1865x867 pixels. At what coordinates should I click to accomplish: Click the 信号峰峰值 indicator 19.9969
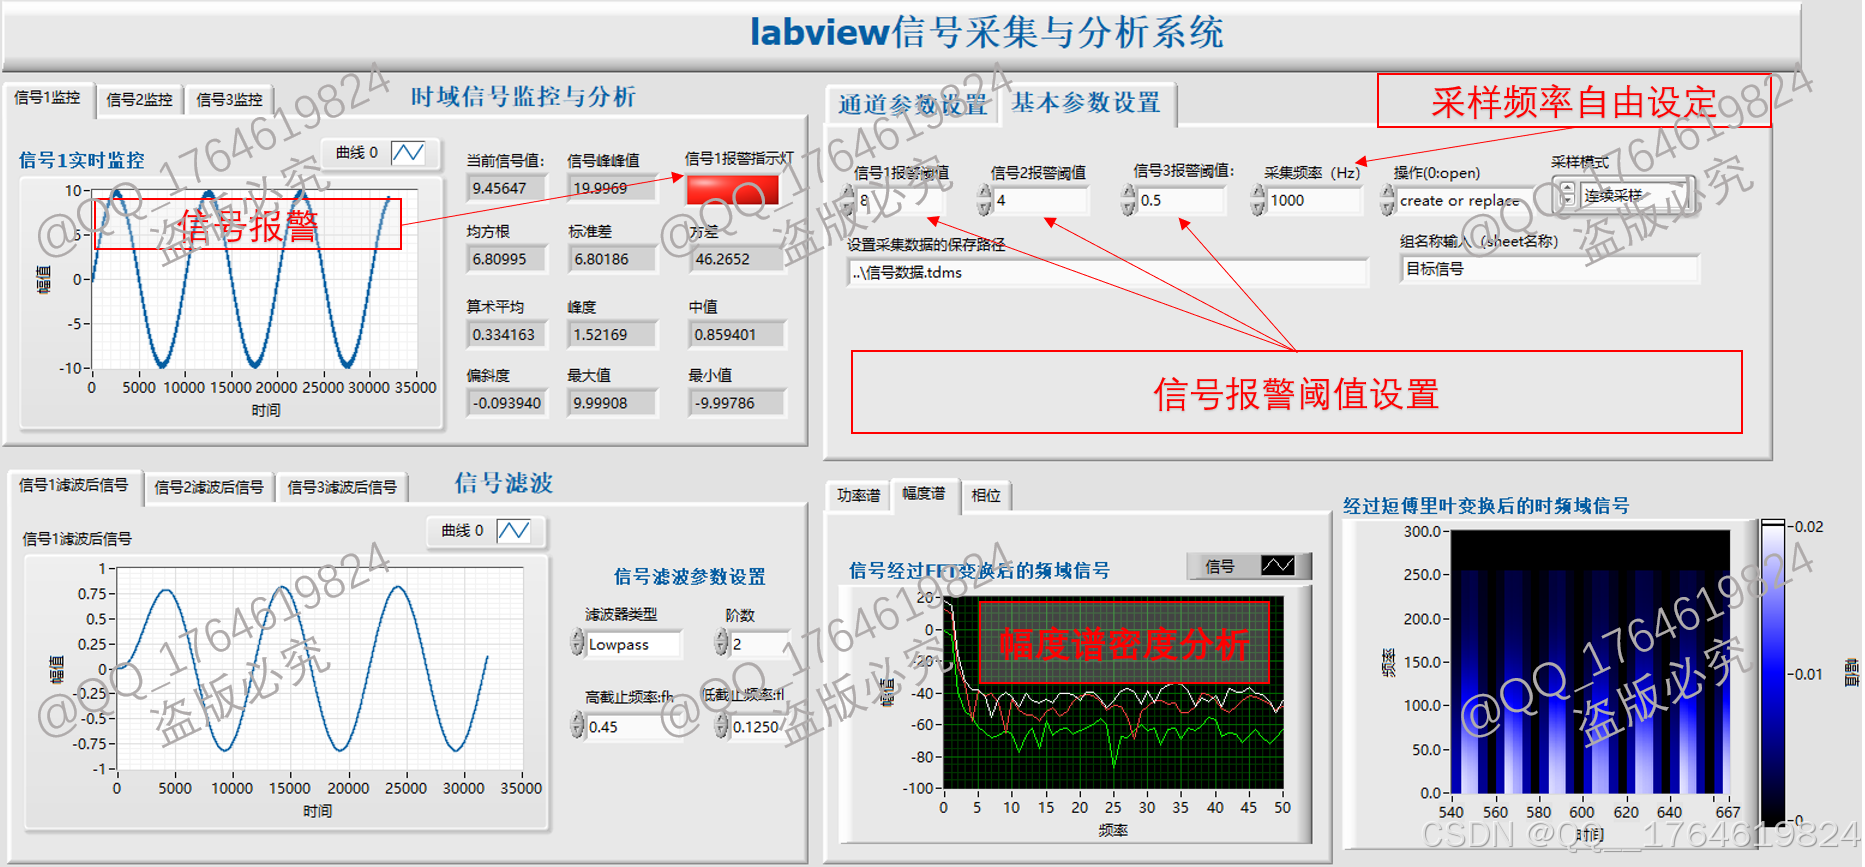coord(611,188)
